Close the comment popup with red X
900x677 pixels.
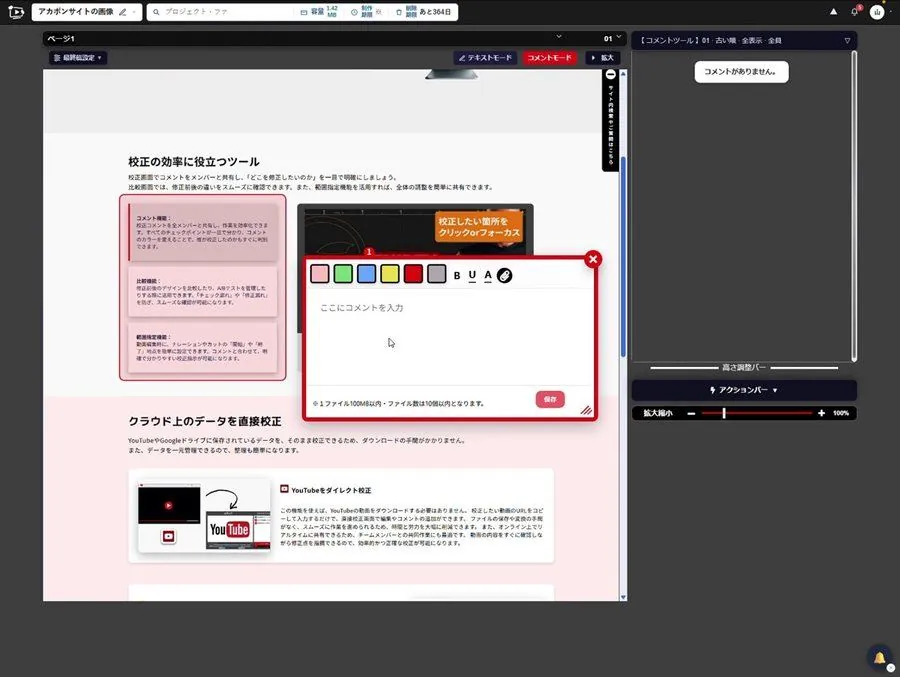pos(593,260)
